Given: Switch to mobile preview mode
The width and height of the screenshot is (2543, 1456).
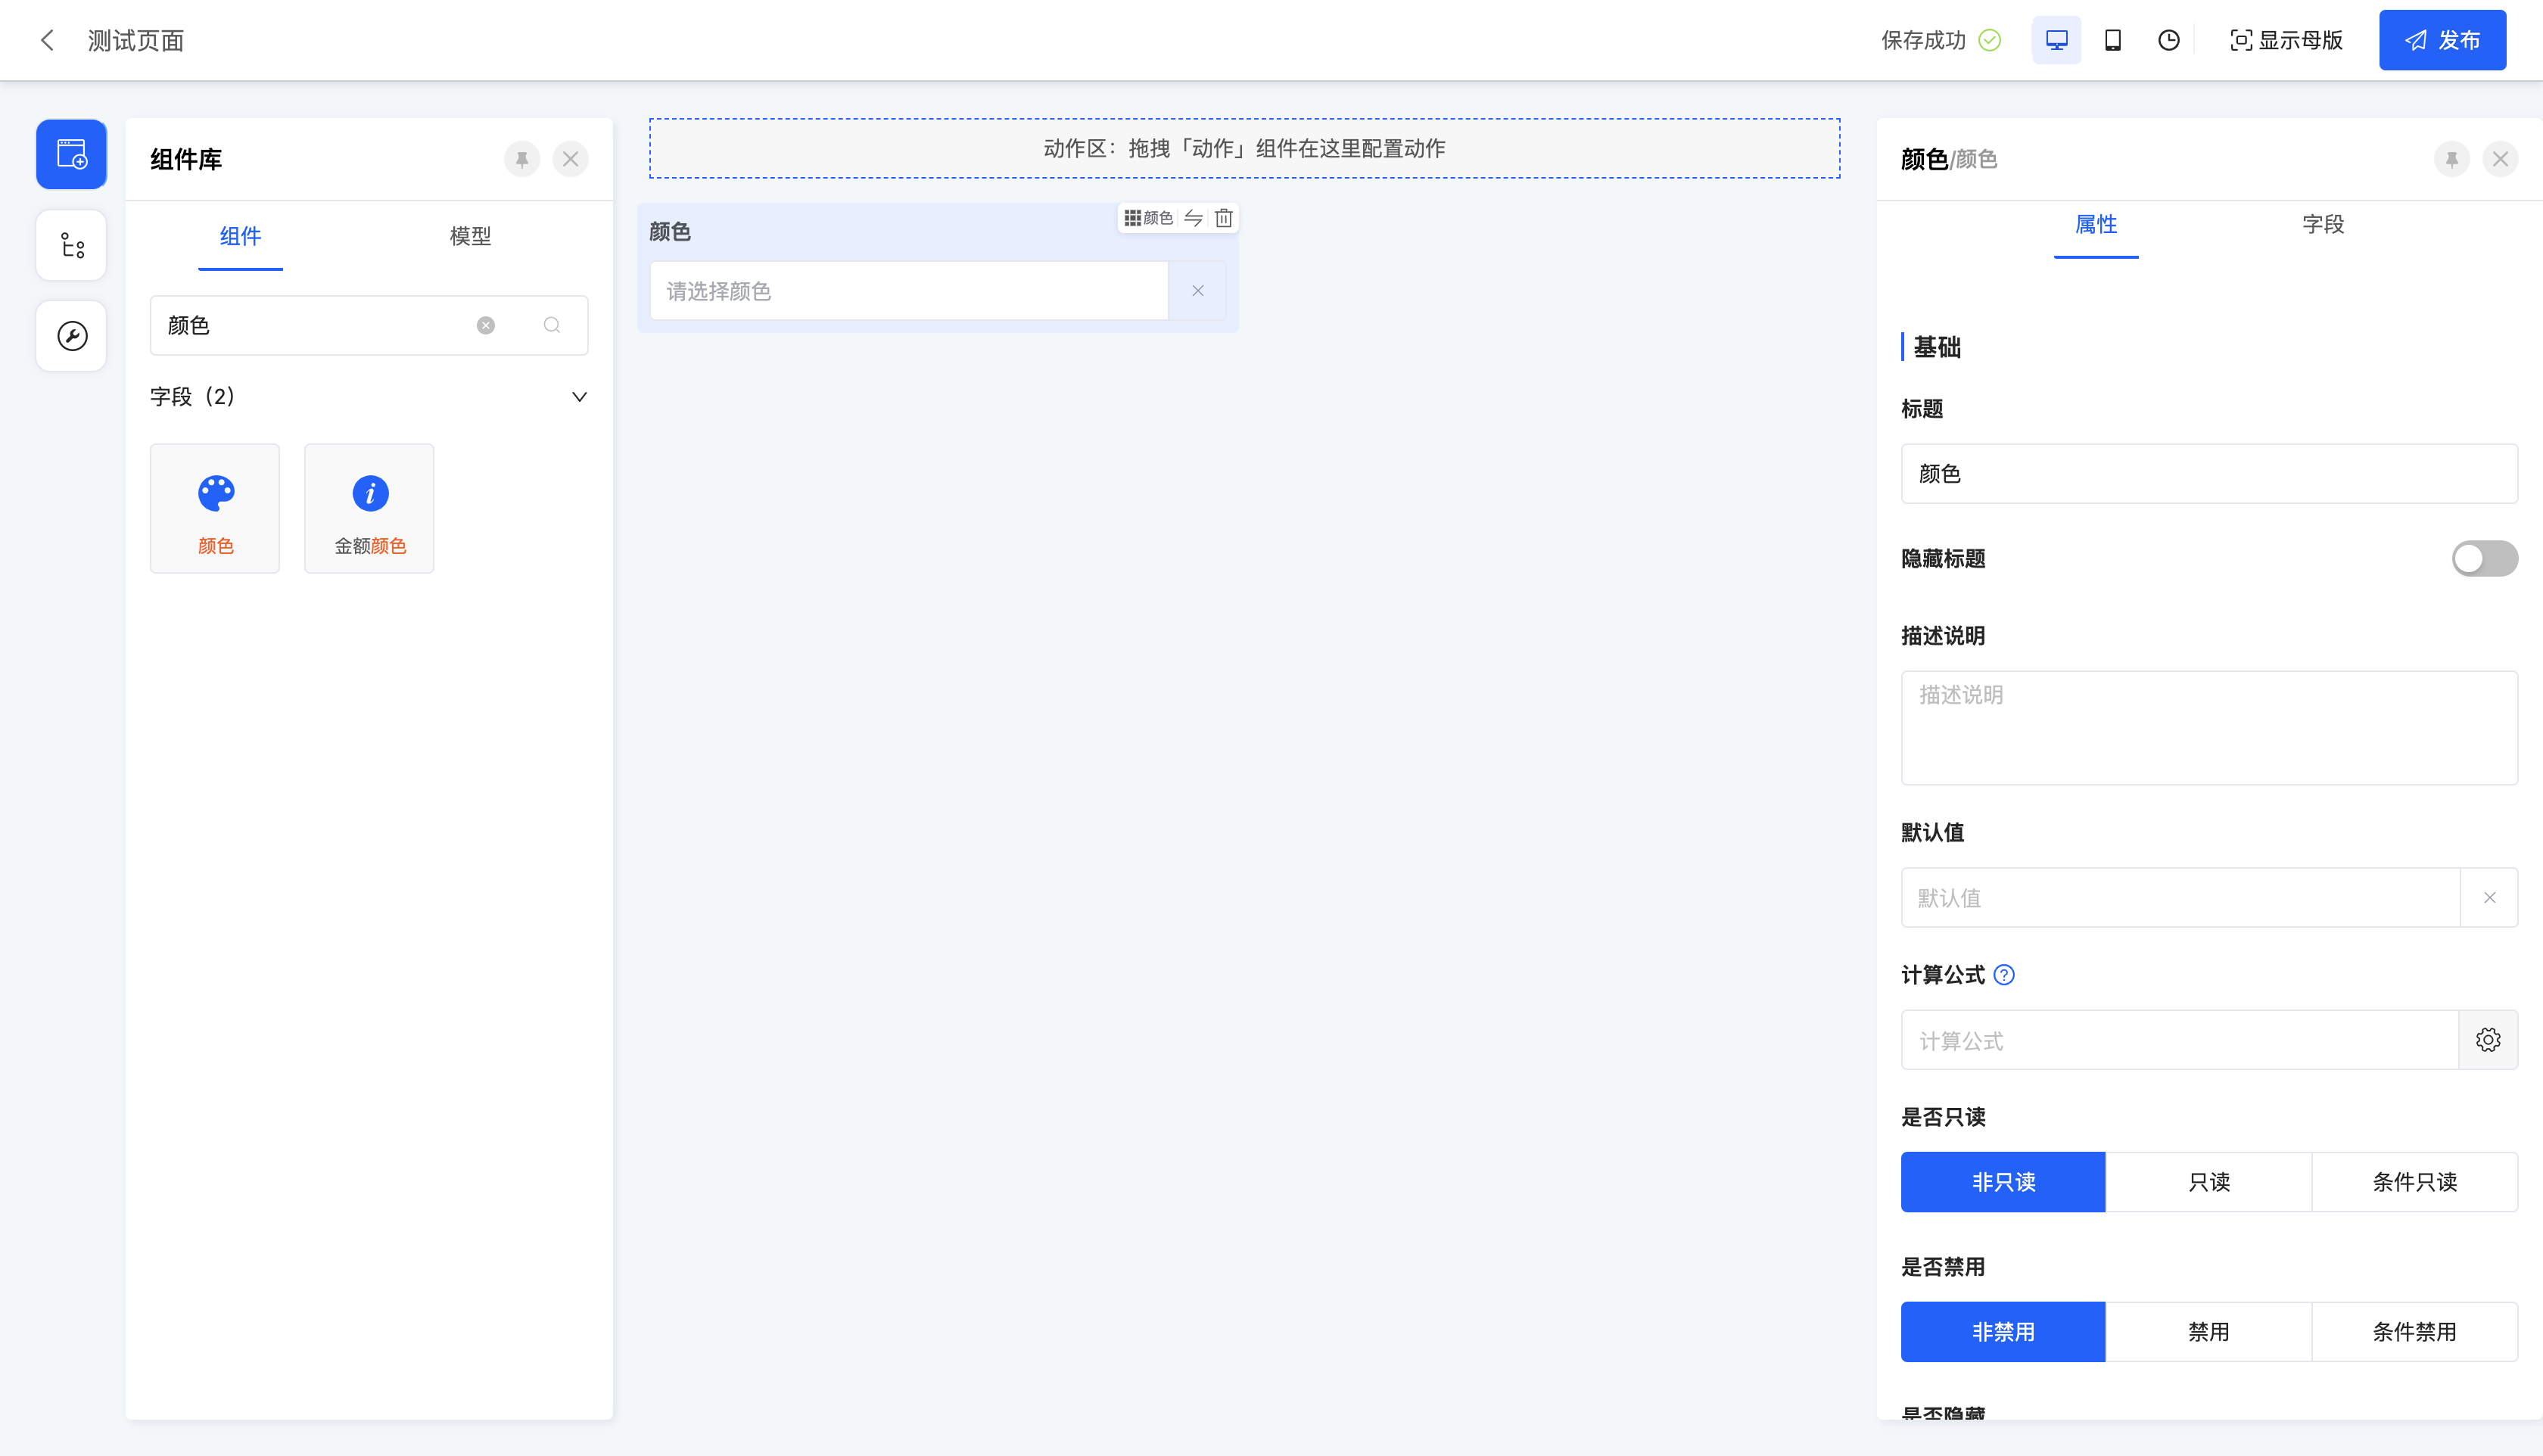Looking at the screenshot, I should click(2112, 40).
